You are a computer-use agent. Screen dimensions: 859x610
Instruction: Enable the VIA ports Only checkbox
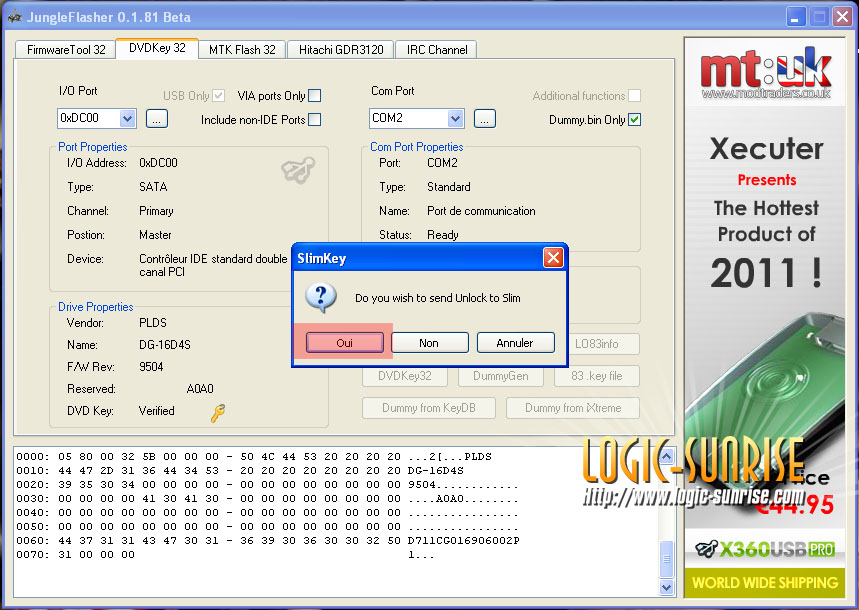click(314, 95)
